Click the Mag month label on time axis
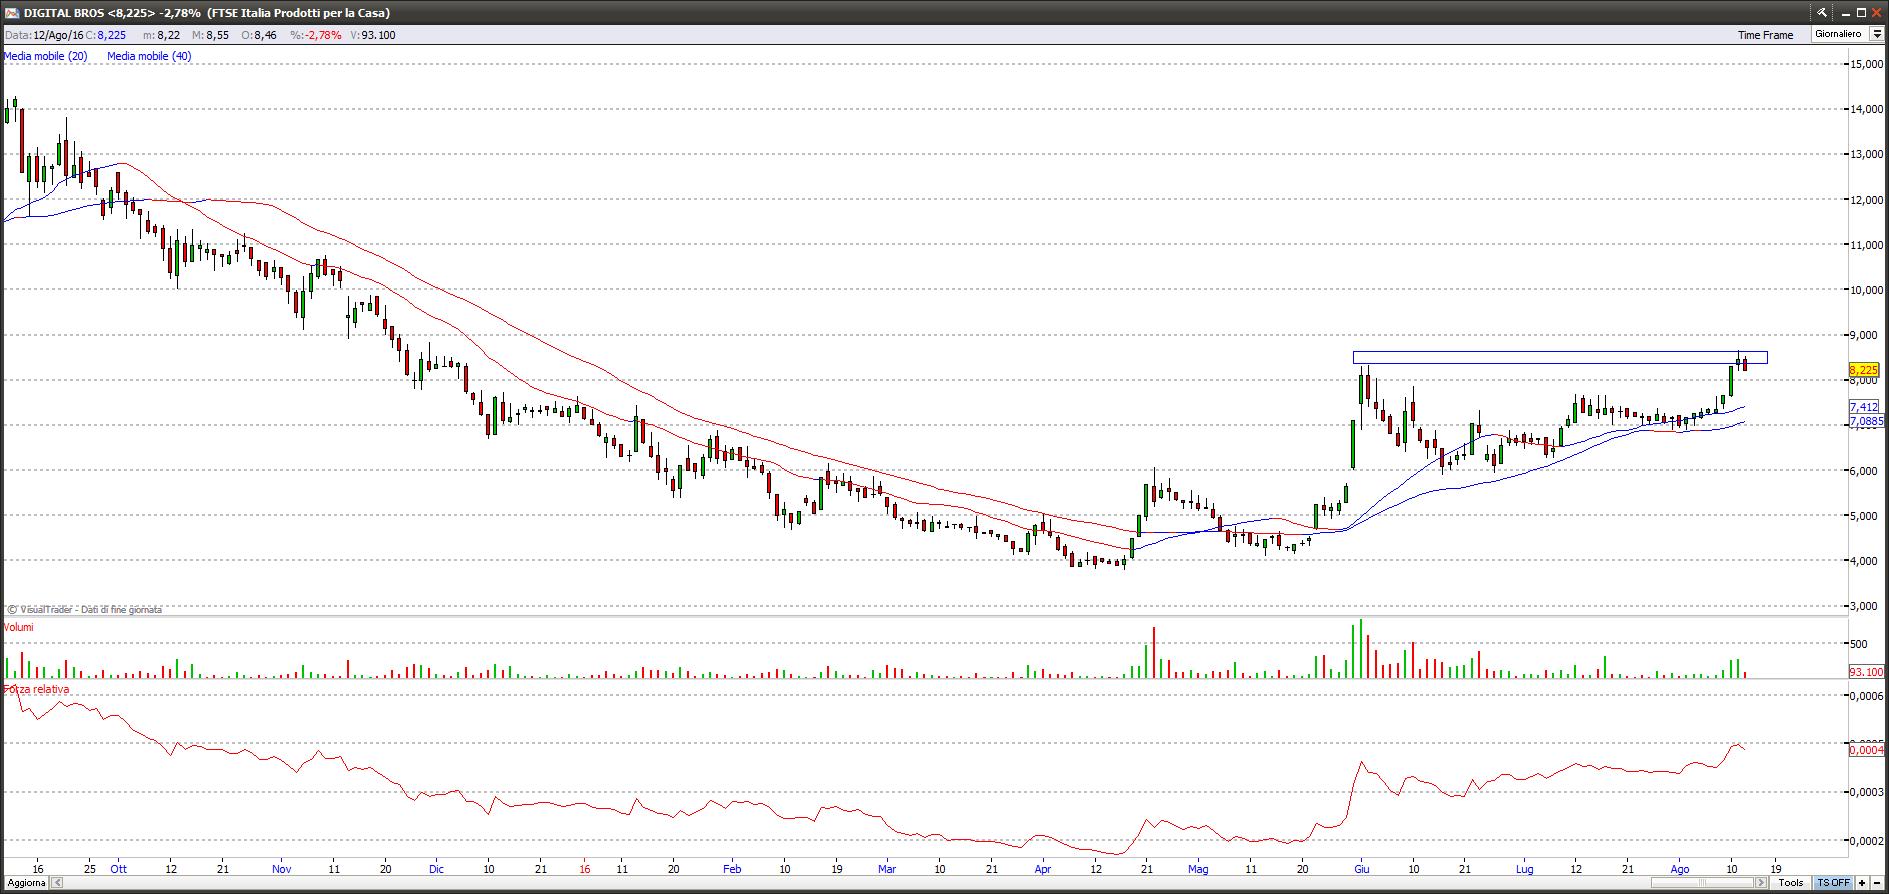The width and height of the screenshot is (1889, 894). [x=1198, y=869]
